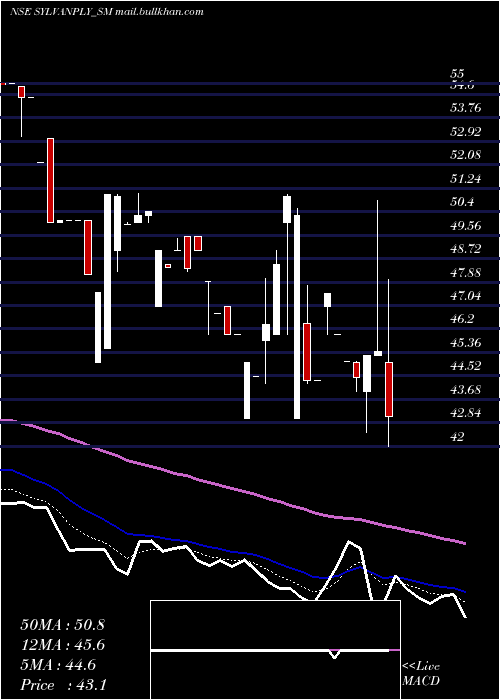Click the 51.24 price axis label

[x=466, y=179]
